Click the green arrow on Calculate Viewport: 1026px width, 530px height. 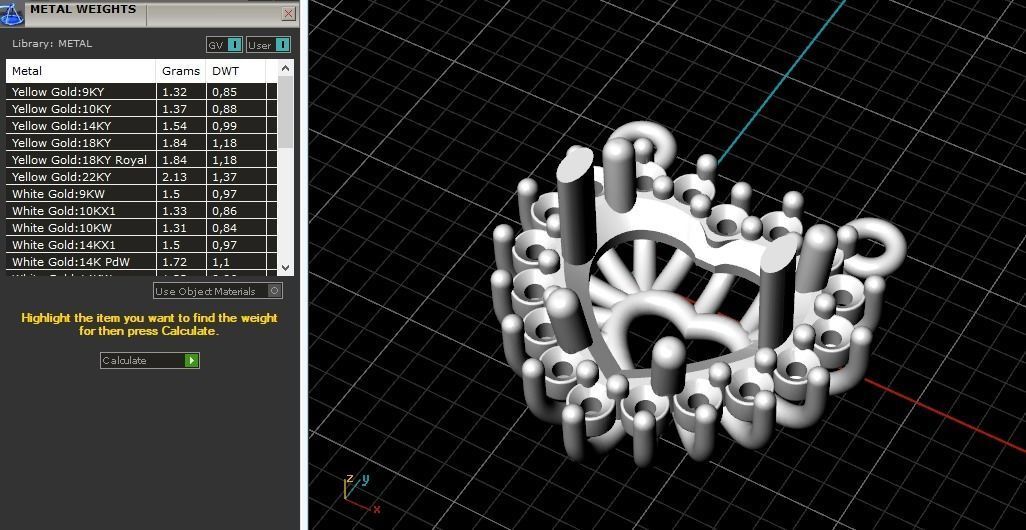tap(191, 361)
